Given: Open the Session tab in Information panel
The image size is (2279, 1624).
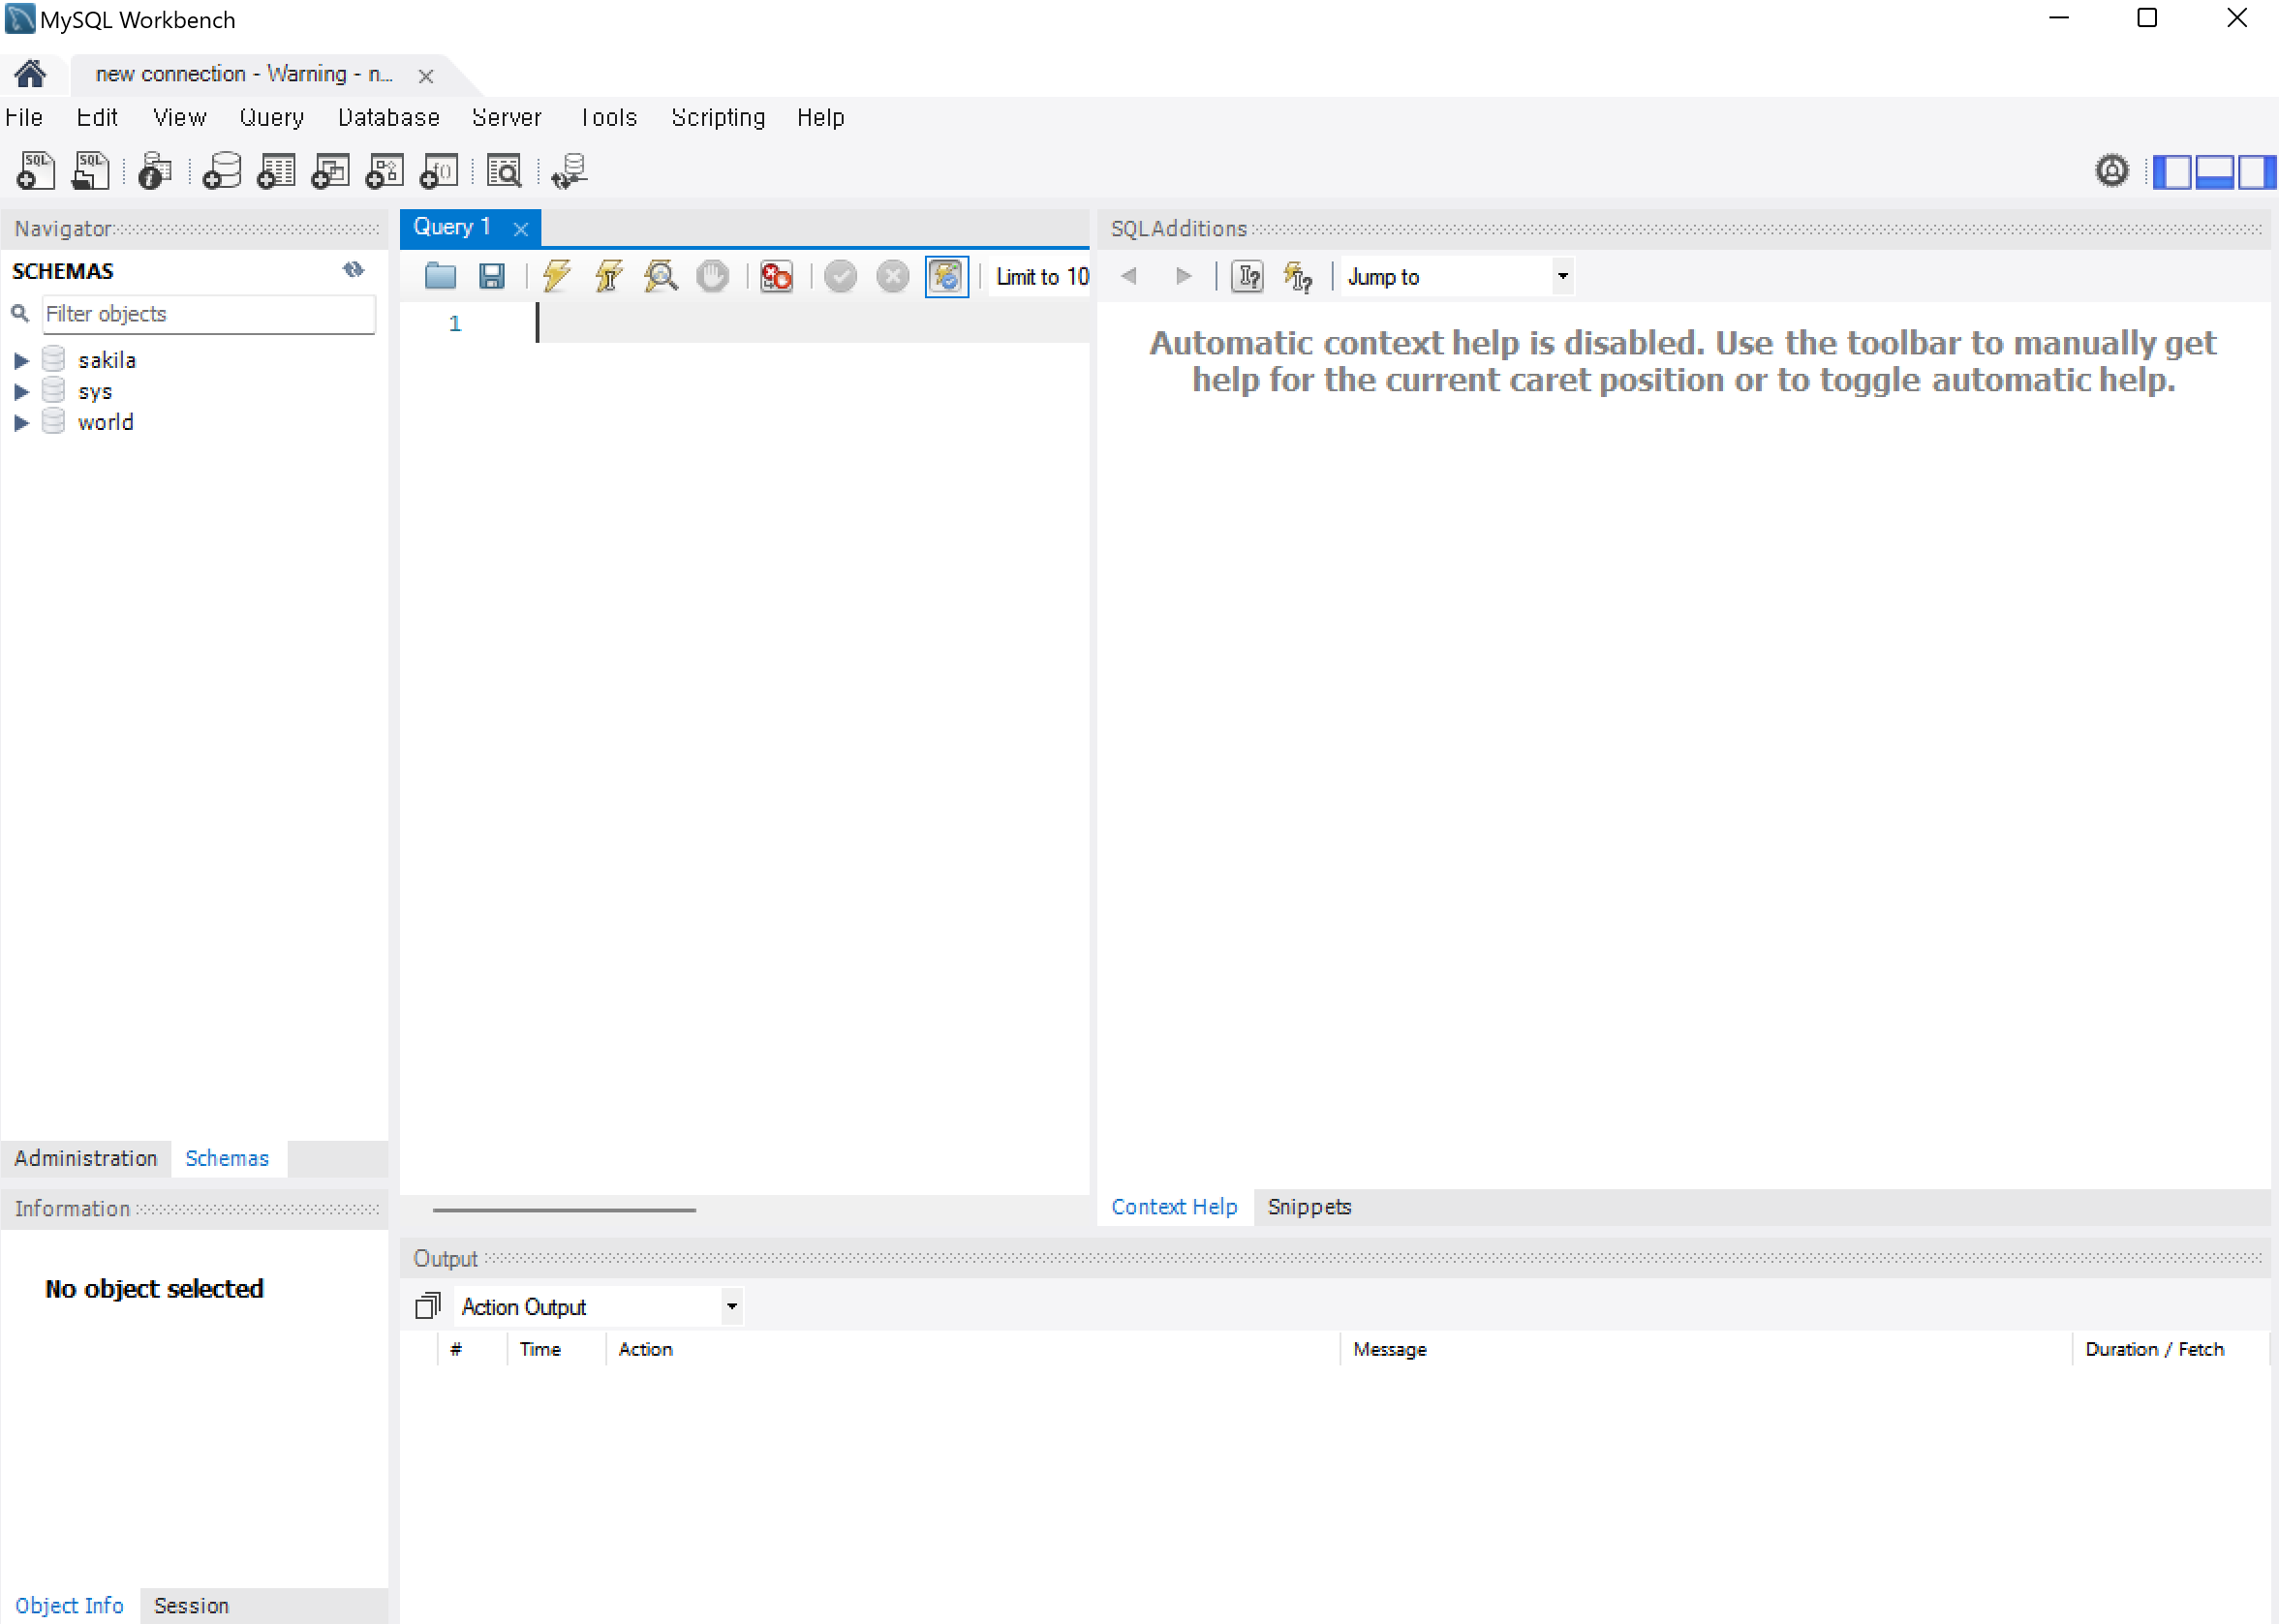Looking at the screenshot, I should (x=191, y=1605).
